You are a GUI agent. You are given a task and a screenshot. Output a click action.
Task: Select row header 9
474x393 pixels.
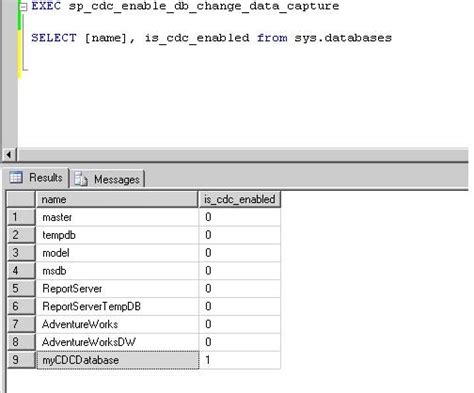point(21,360)
